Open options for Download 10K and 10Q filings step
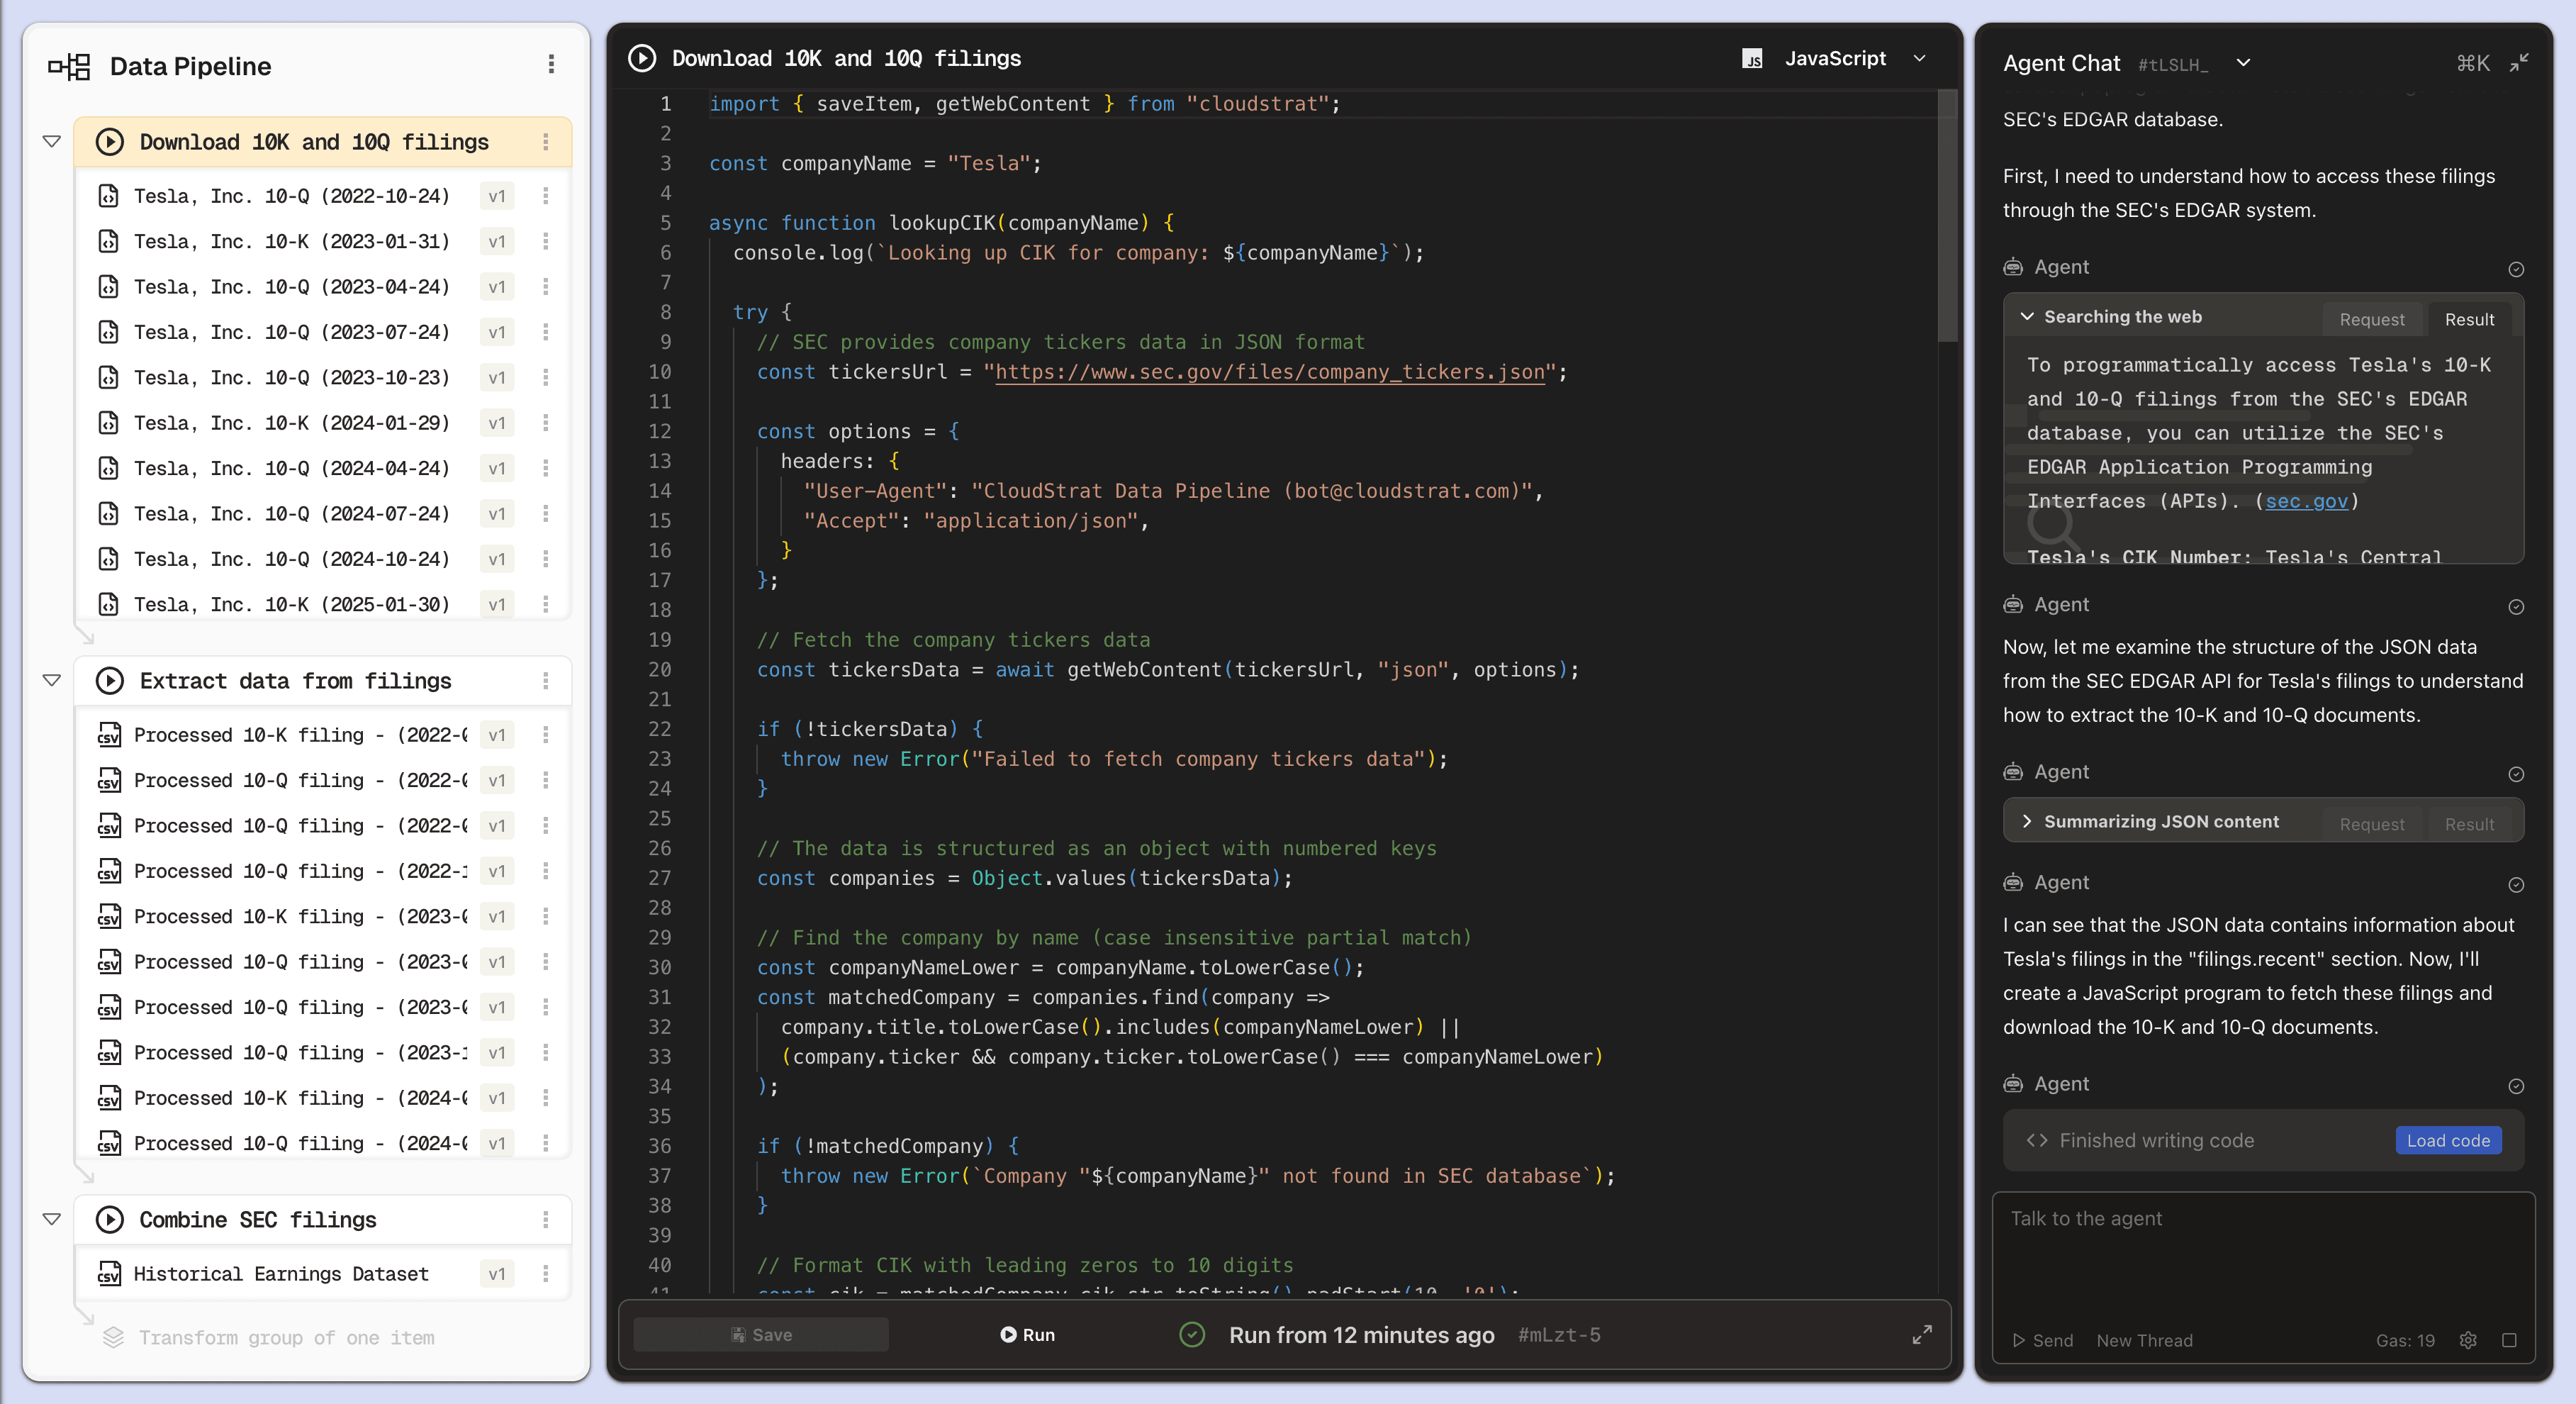This screenshot has width=2576, height=1404. [x=546, y=142]
